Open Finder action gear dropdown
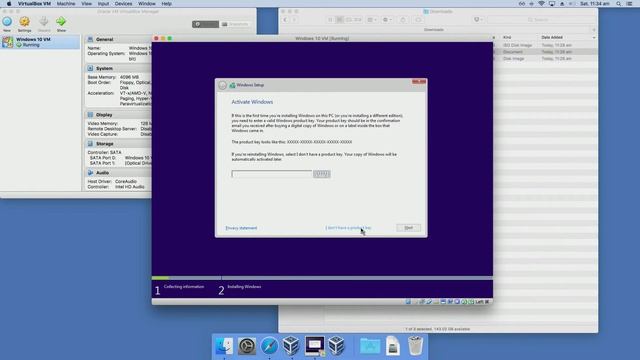The image size is (640, 360). (387, 20)
